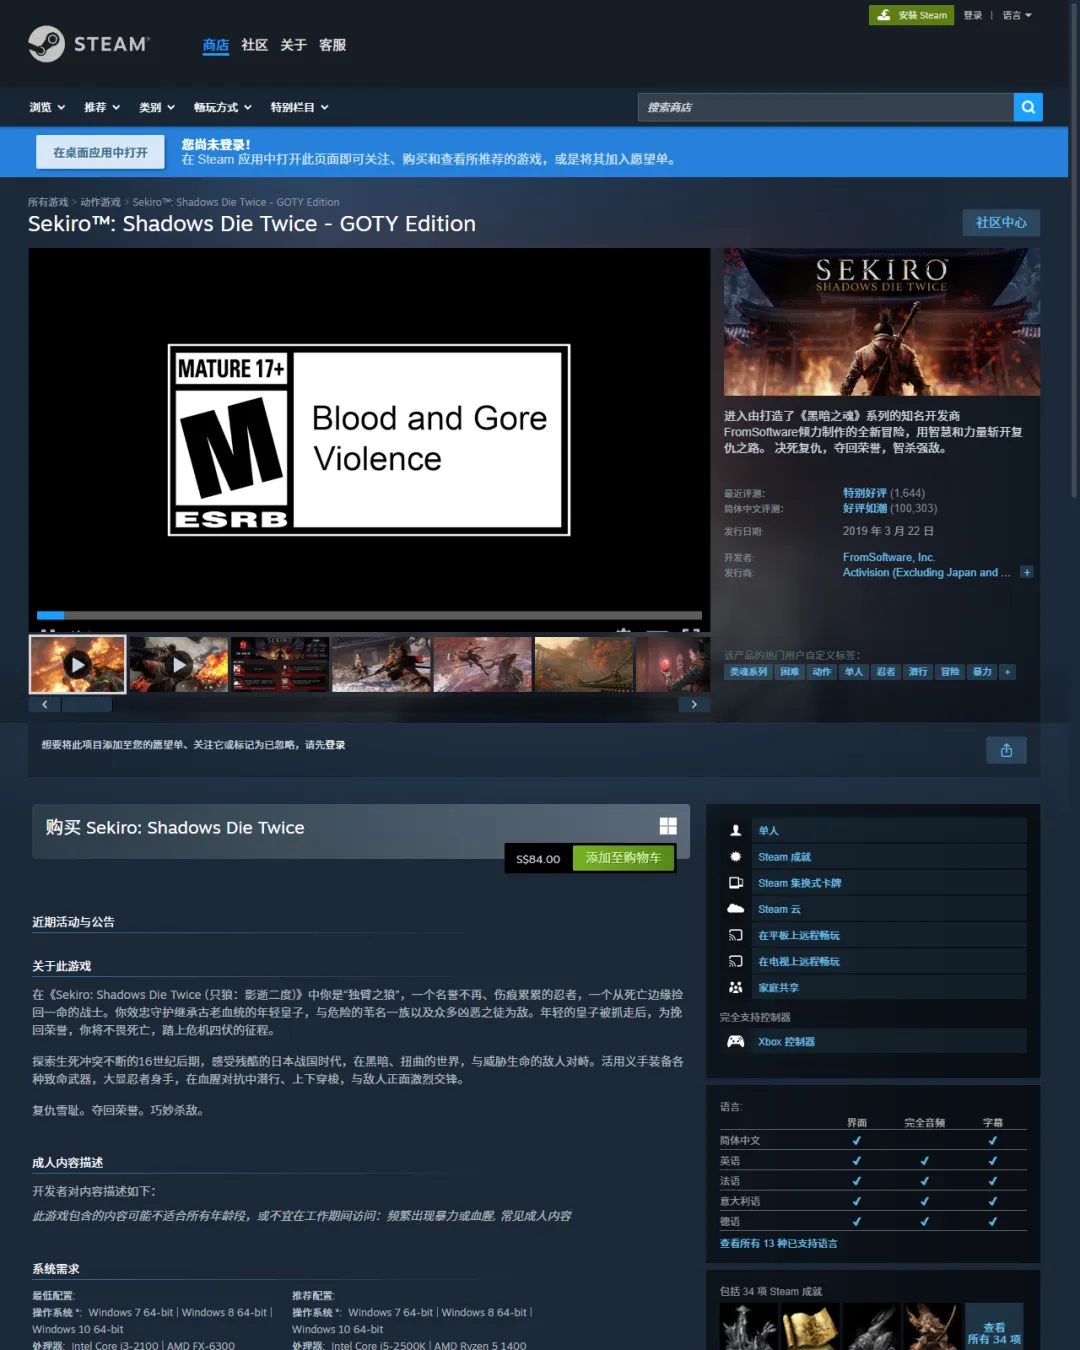This screenshot has height=1350, width=1080.
Task: Click the 社区中心 community hub button
Action: point(1001,222)
